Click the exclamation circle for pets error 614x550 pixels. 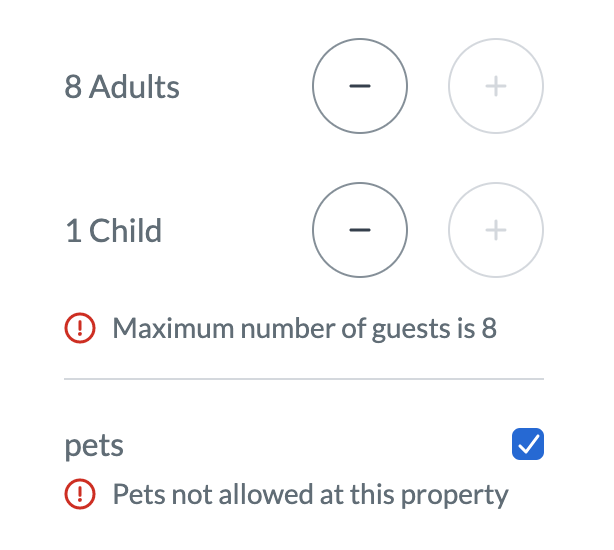80,494
